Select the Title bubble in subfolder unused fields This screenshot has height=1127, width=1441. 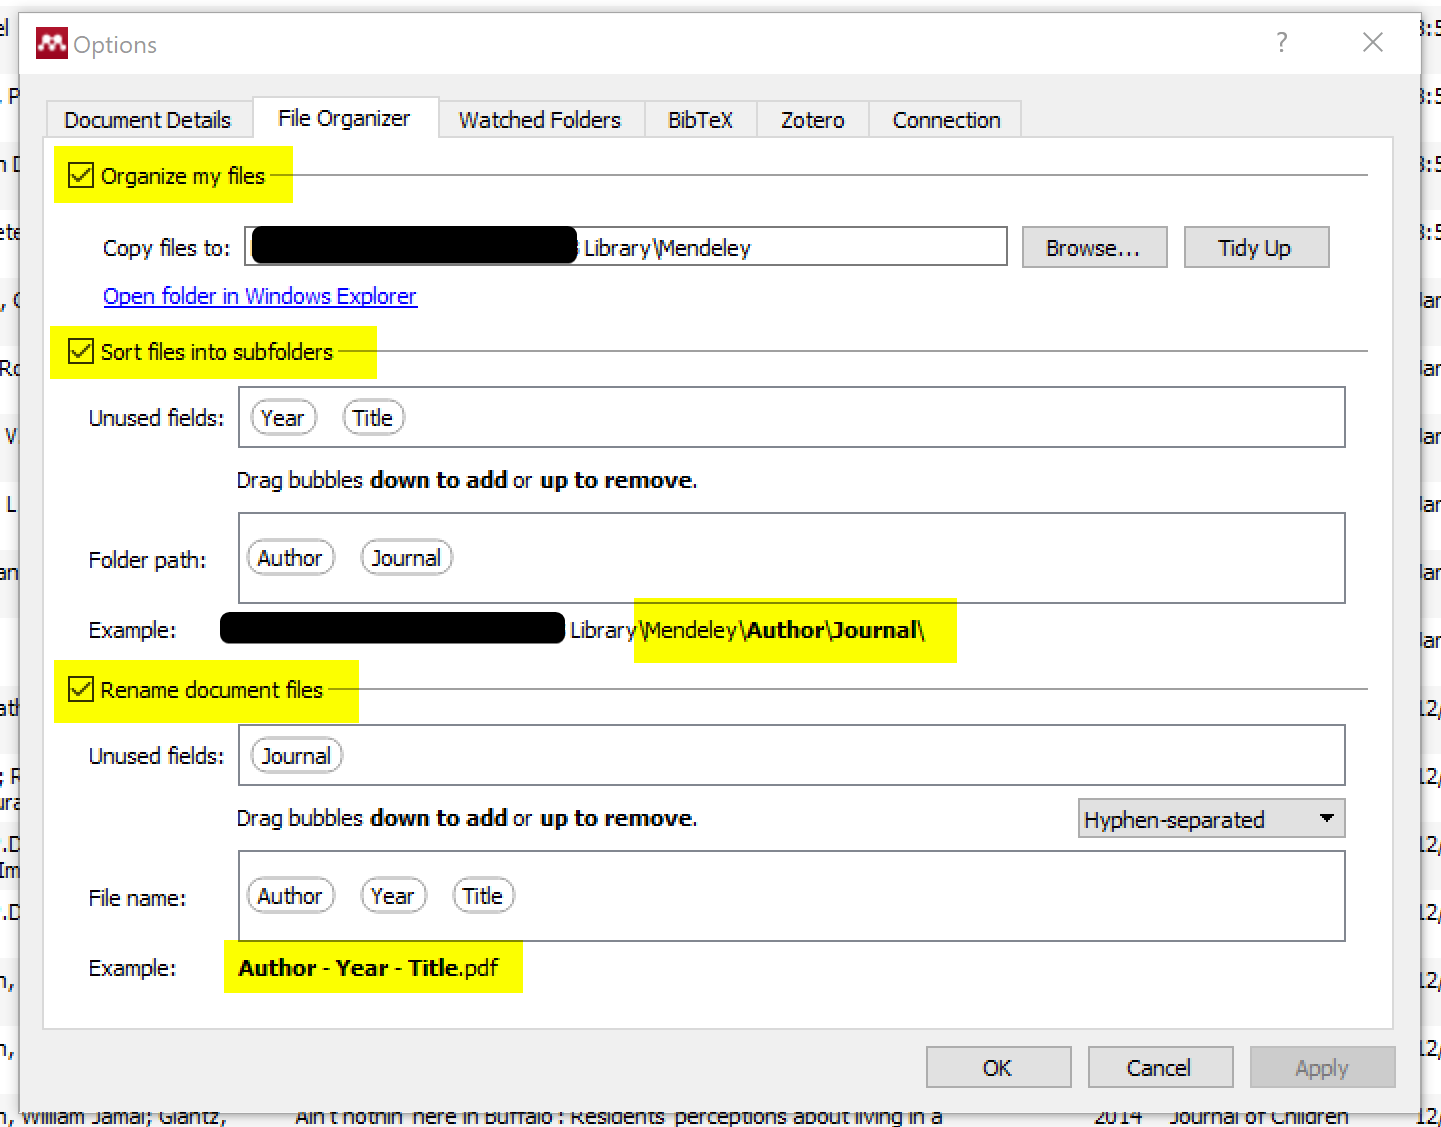(373, 417)
